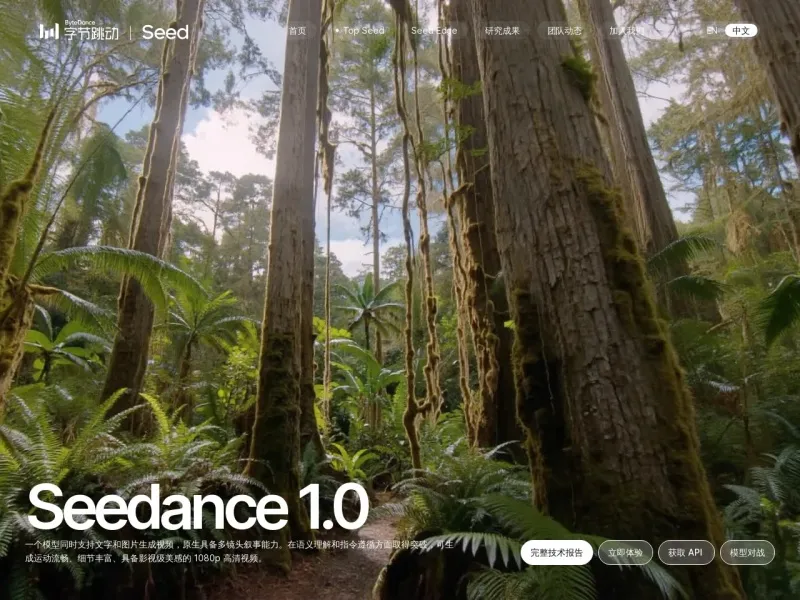Click the model description paragraph text
This screenshot has height=600, width=800.
240,551
